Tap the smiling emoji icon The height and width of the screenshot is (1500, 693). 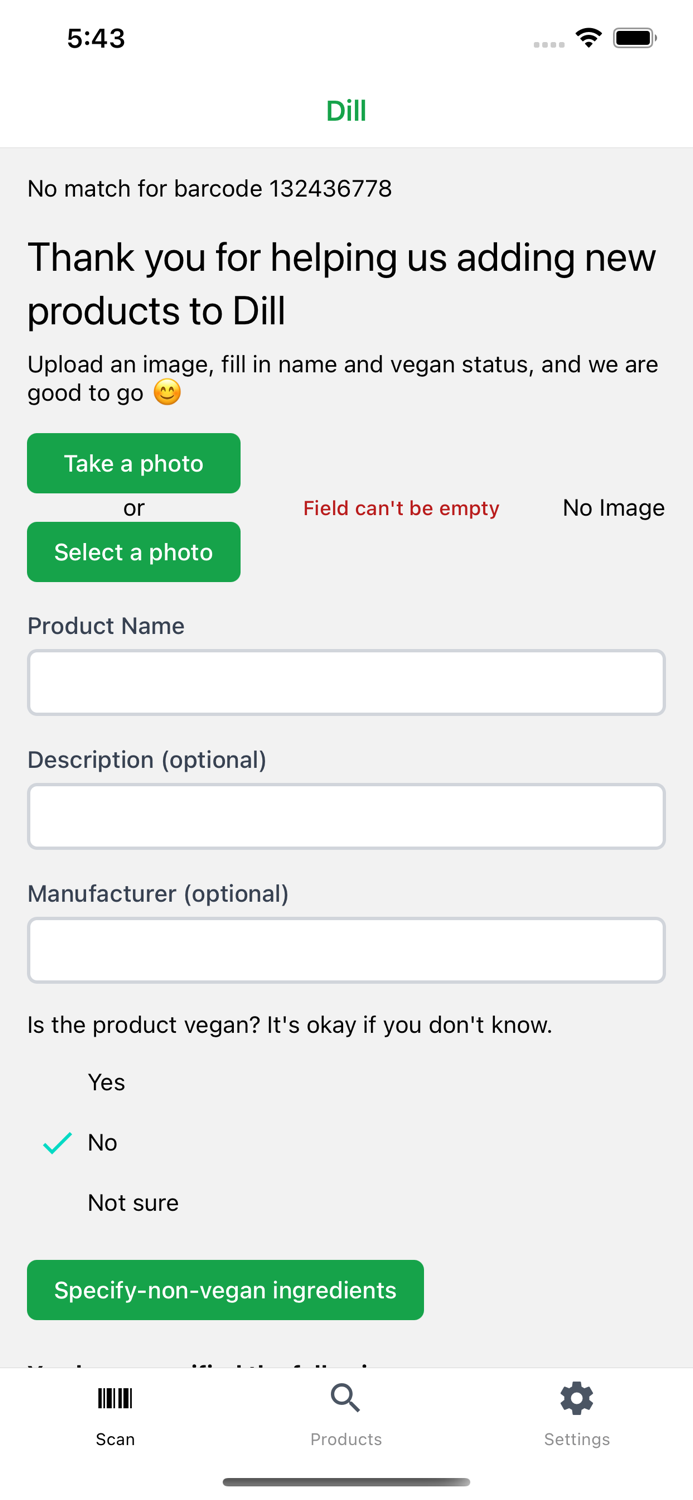[167, 392]
